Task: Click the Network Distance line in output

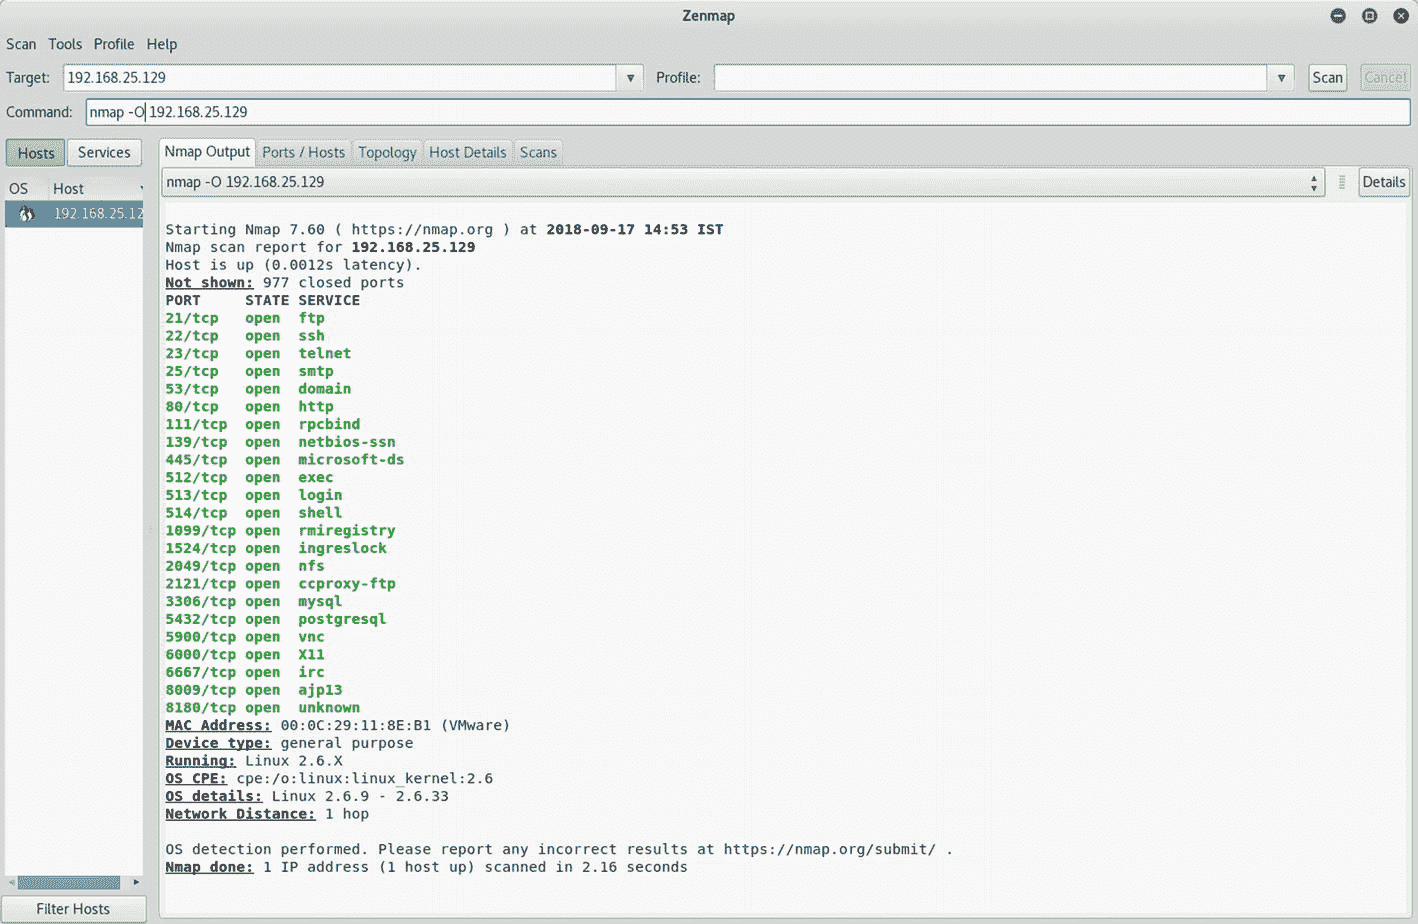Action: (x=267, y=814)
